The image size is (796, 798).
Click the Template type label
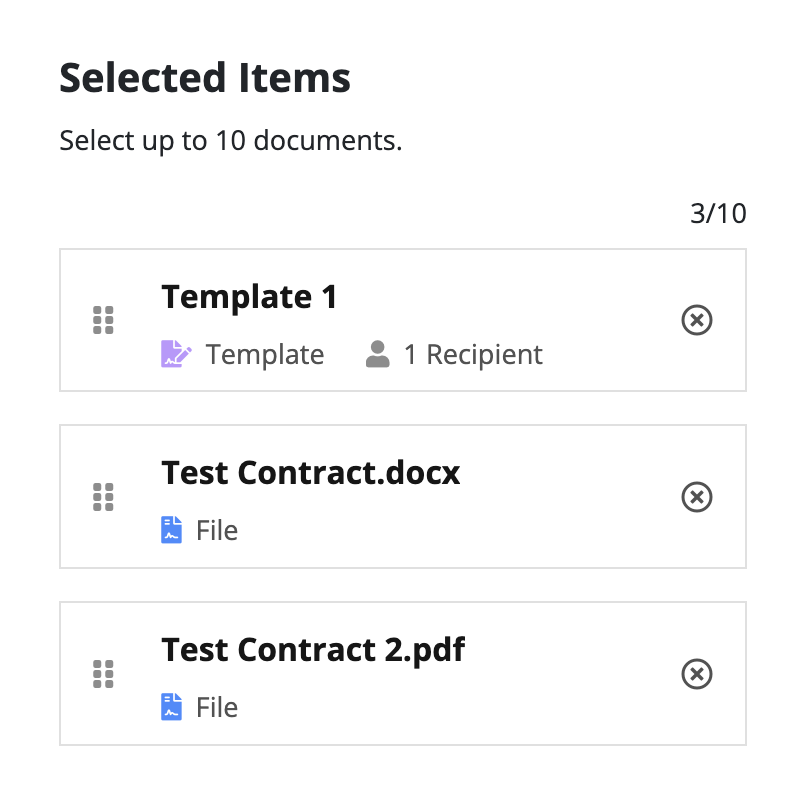(265, 354)
